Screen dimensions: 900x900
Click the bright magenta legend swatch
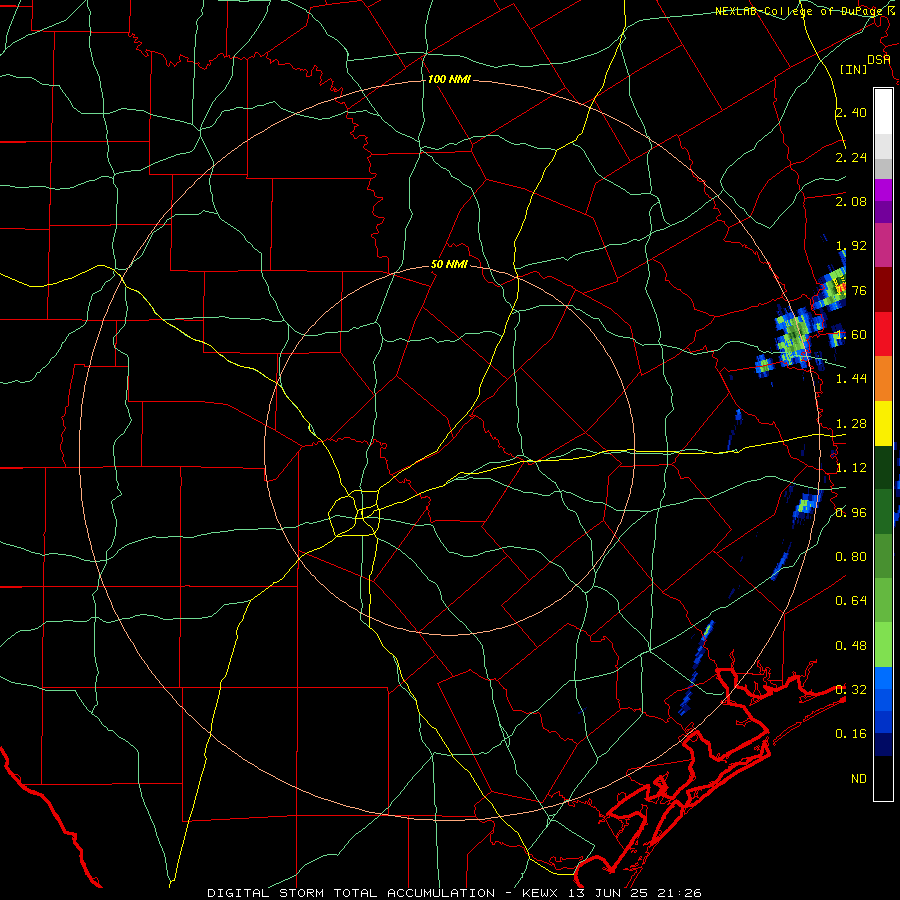(x=883, y=190)
